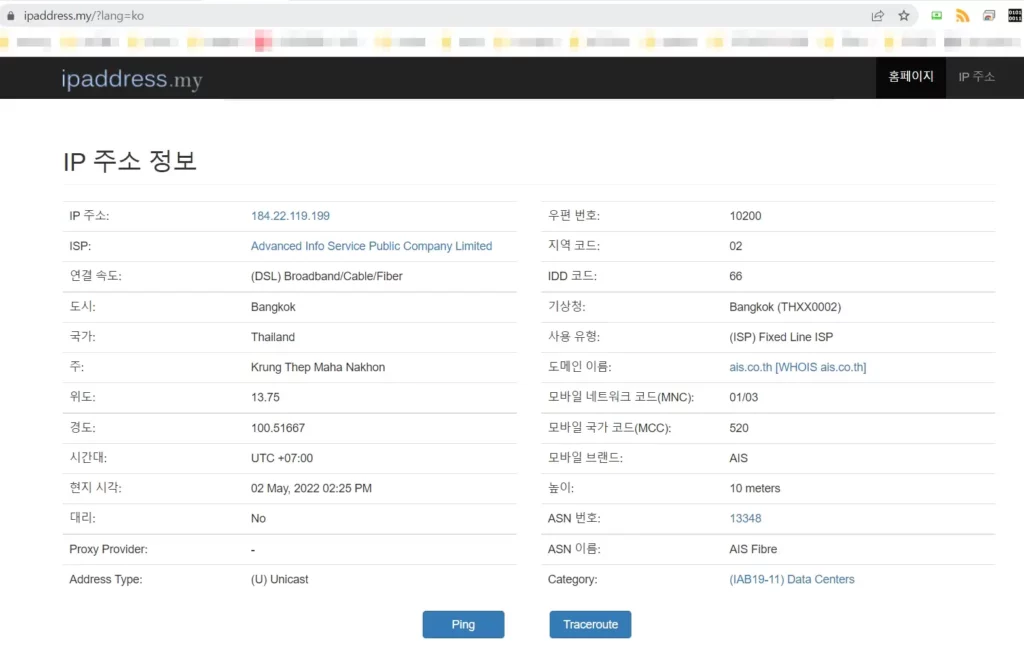Click the Category label
This screenshot has width=1024, height=656.
573,579
